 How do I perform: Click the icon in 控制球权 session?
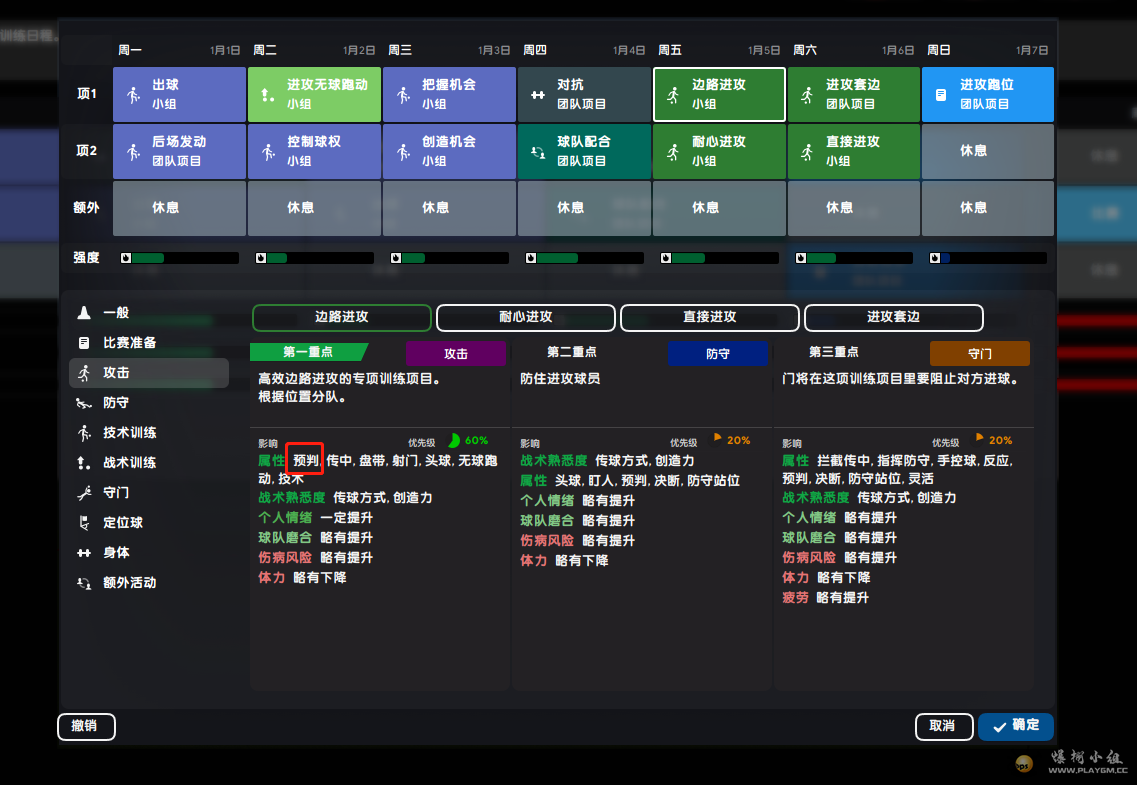268,152
